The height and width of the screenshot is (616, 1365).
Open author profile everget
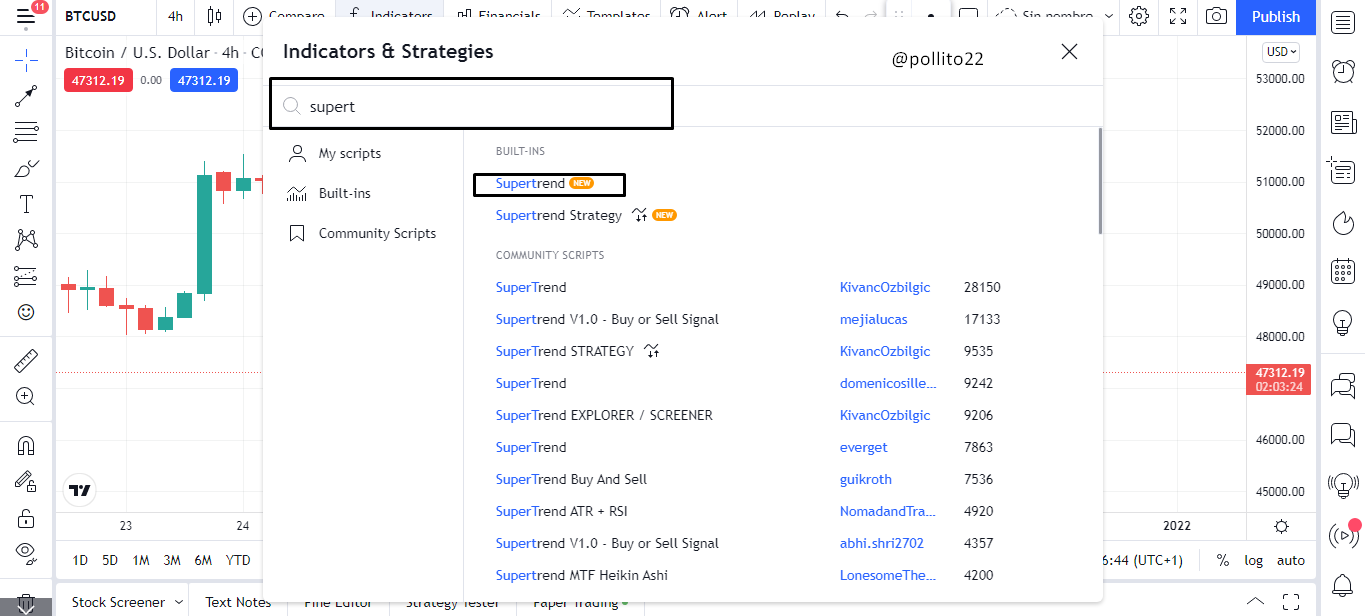click(x=864, y=447)
